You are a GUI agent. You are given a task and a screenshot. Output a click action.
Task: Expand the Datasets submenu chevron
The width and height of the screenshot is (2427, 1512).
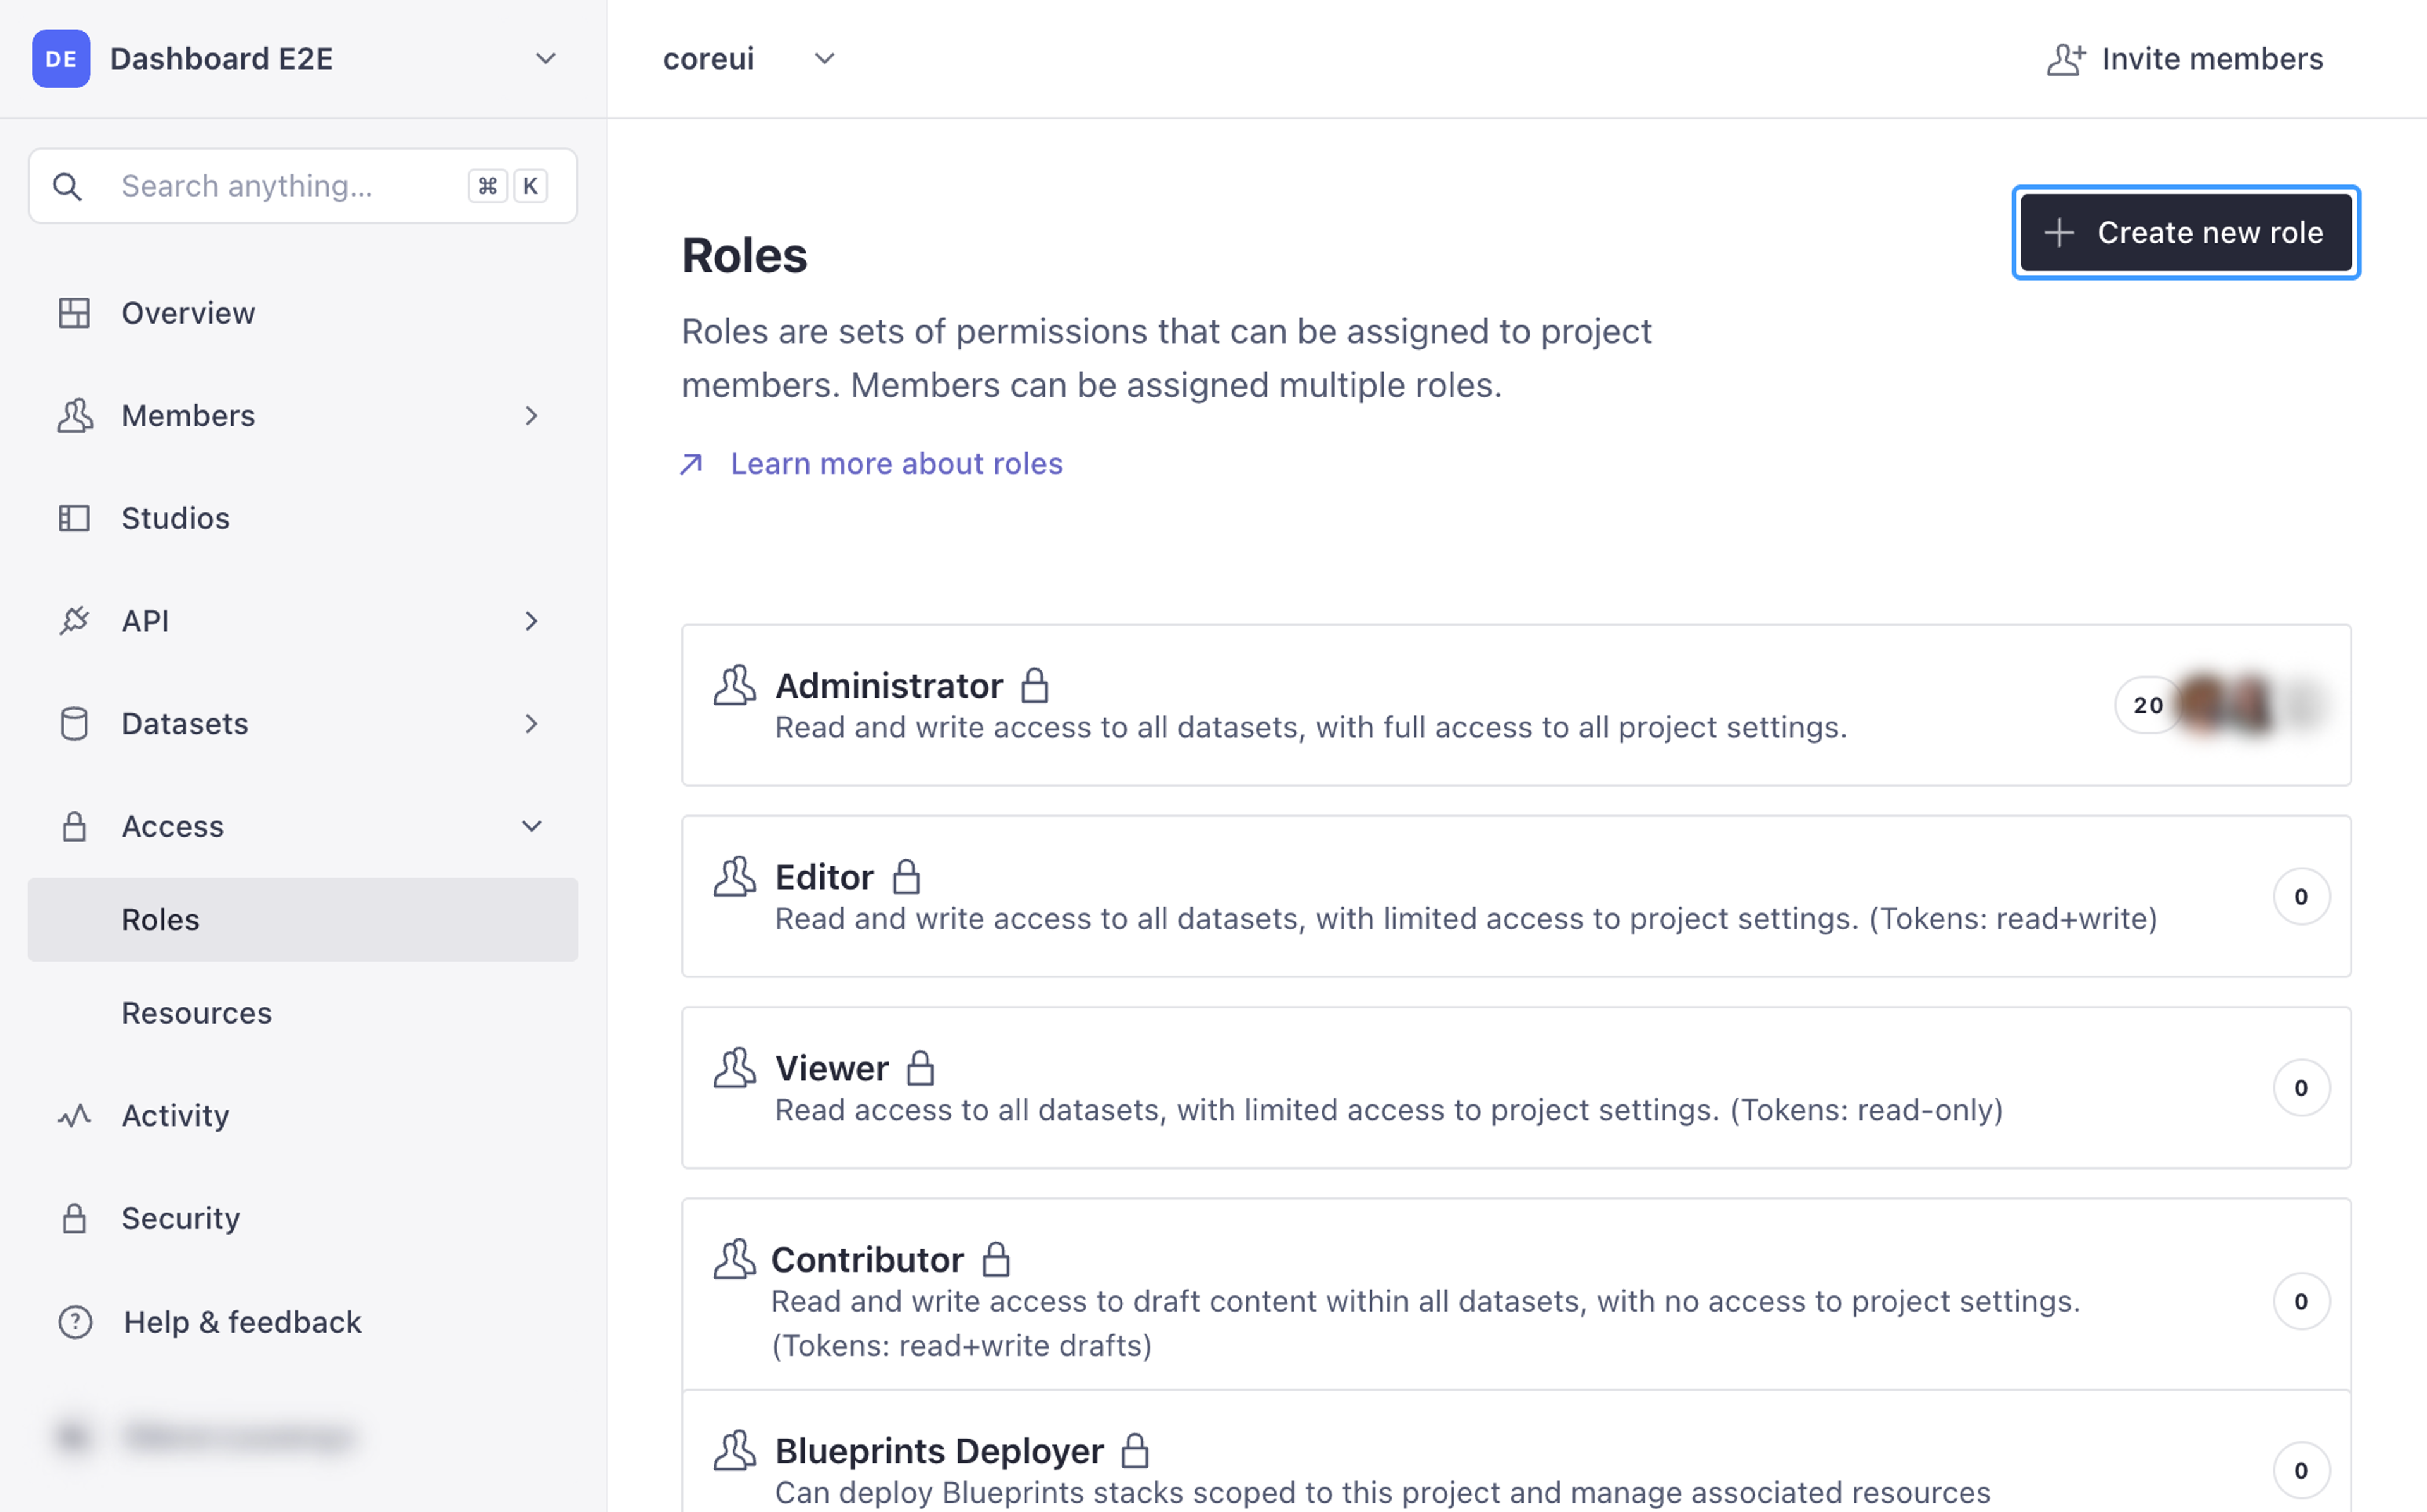tap(531, 724)
